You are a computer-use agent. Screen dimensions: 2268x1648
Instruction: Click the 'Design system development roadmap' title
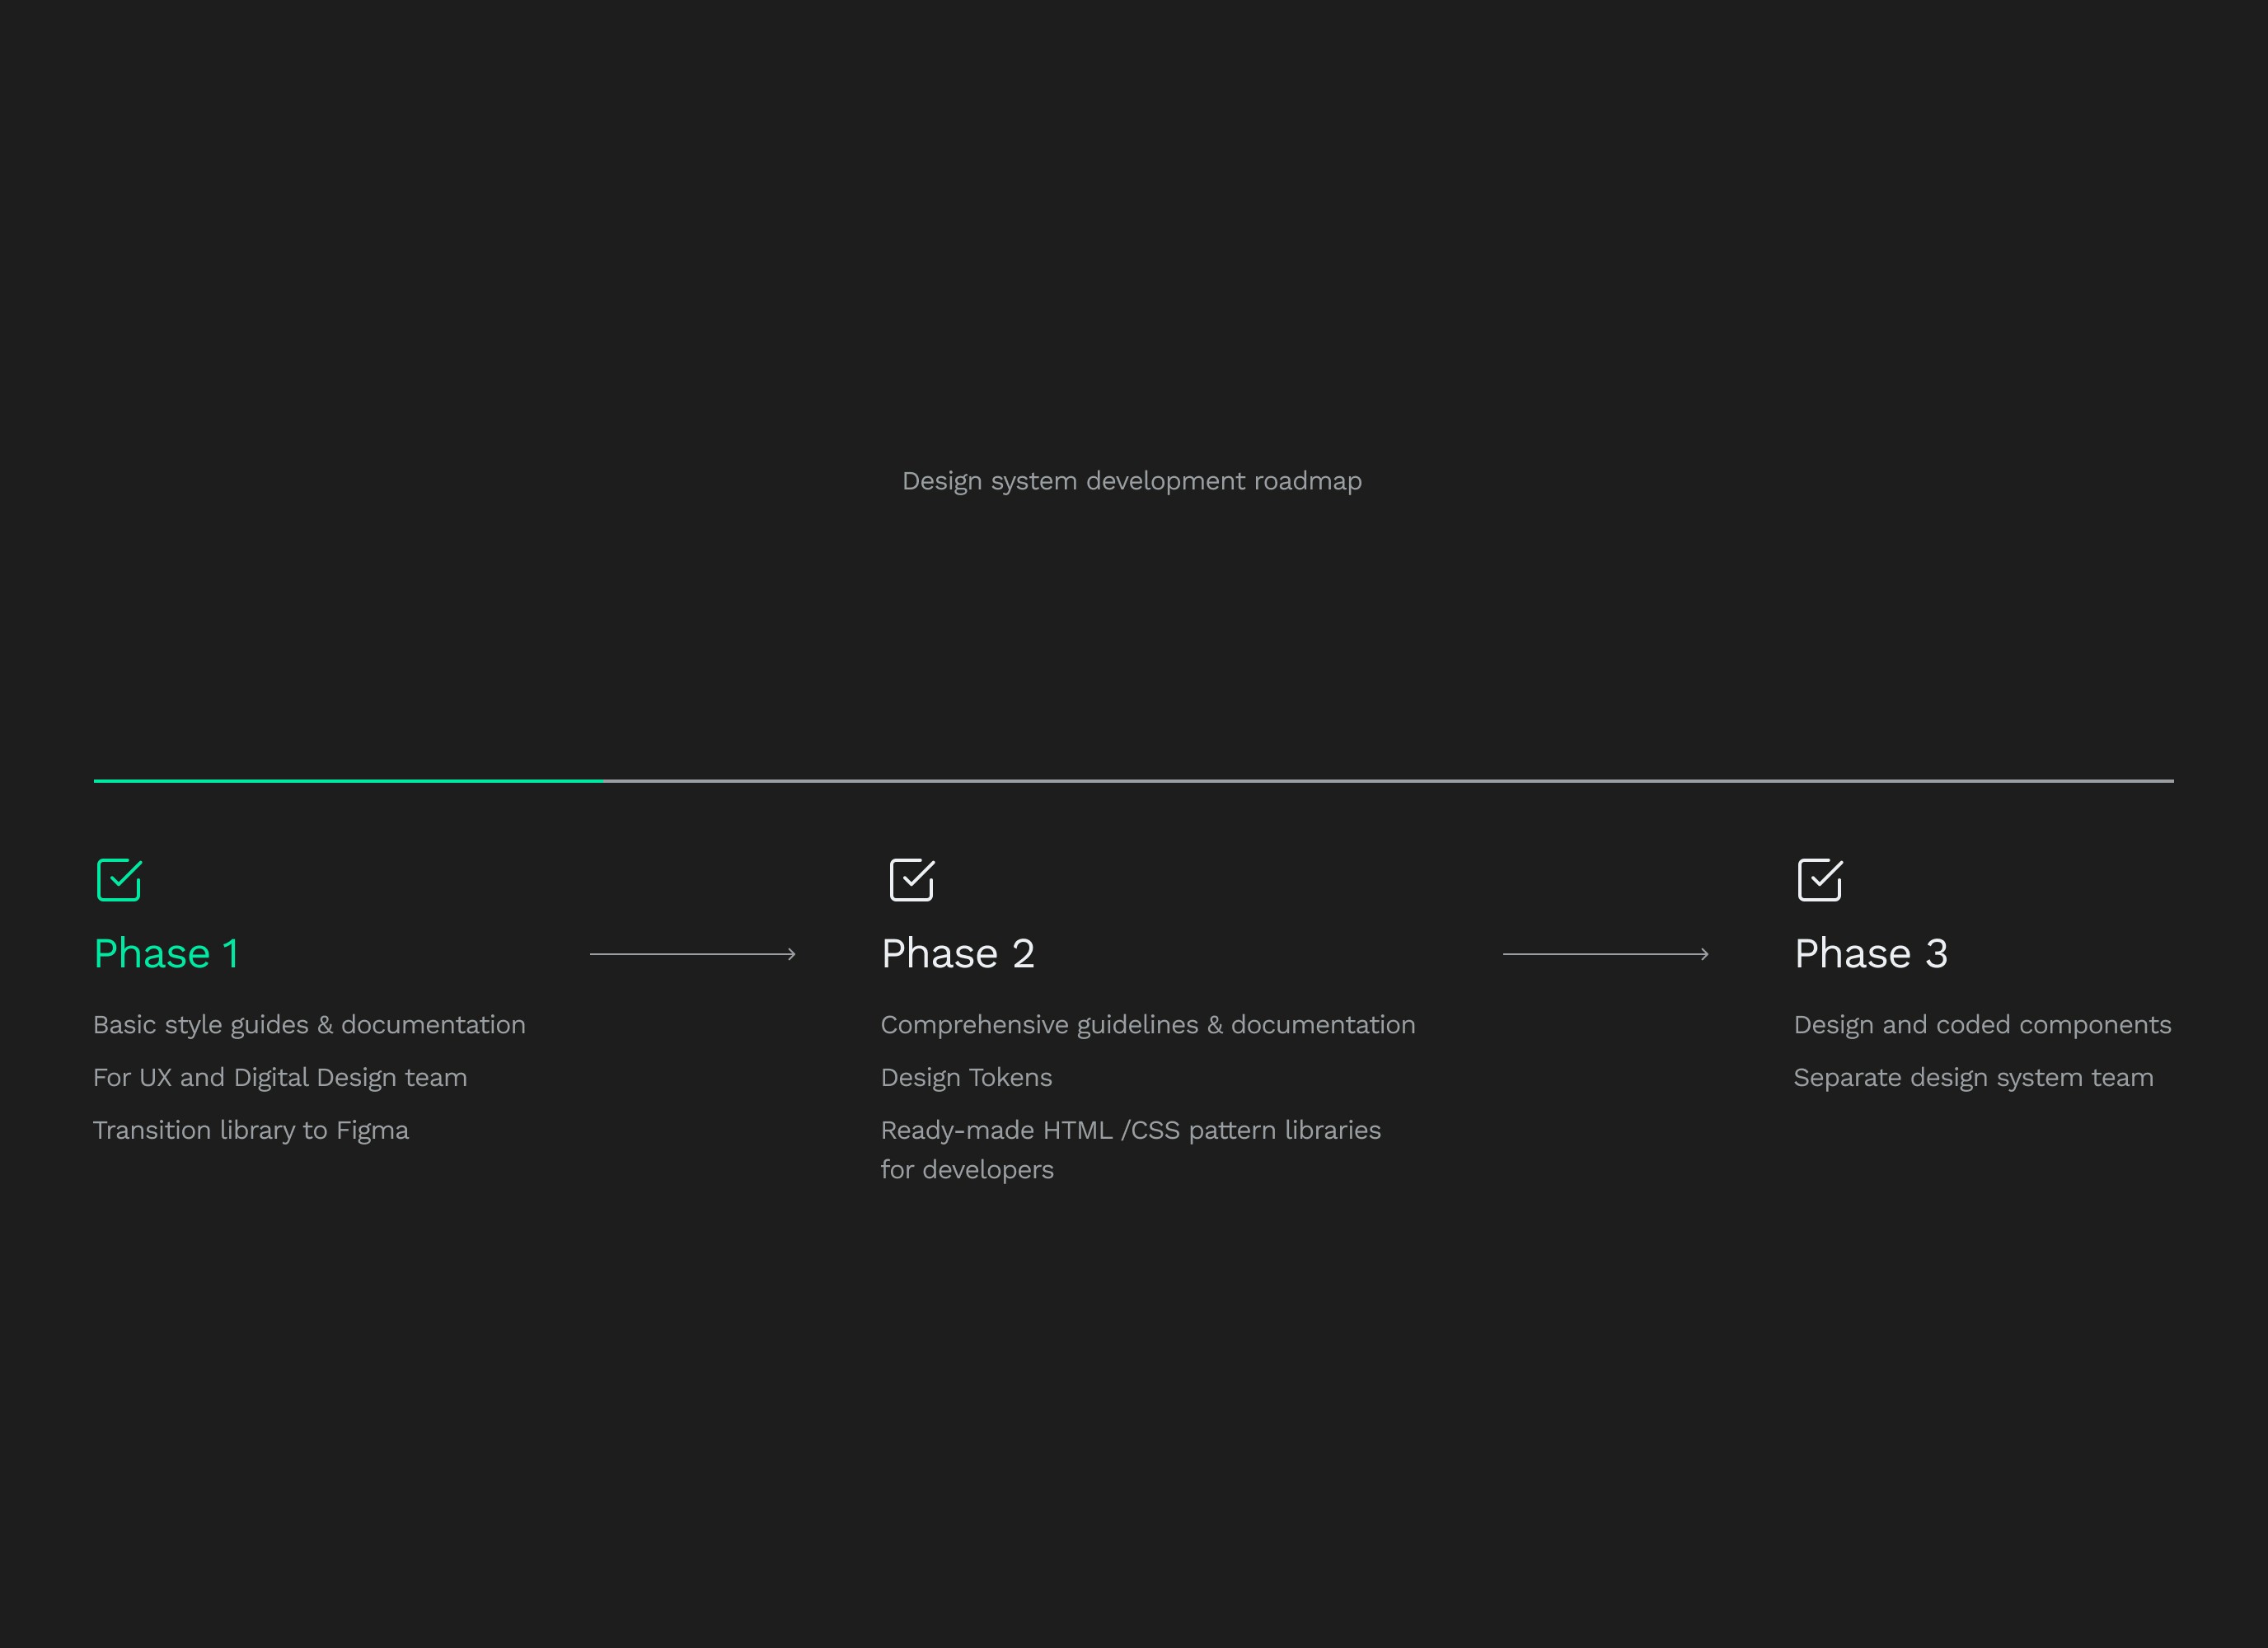tap(1132, 481)
